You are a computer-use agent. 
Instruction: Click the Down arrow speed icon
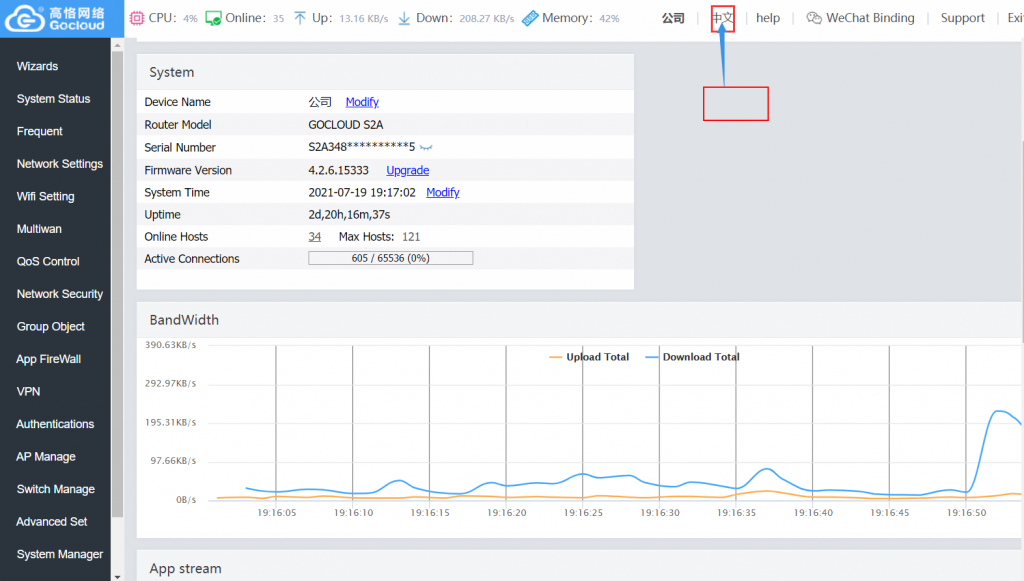point(404,18)
